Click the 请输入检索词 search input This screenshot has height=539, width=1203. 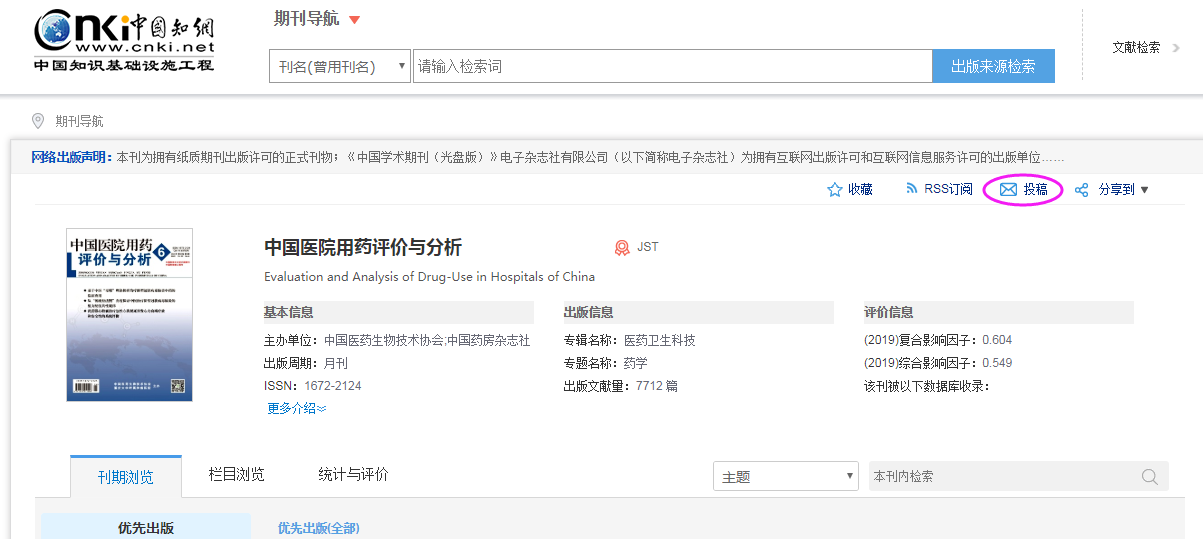click(673, 66)
